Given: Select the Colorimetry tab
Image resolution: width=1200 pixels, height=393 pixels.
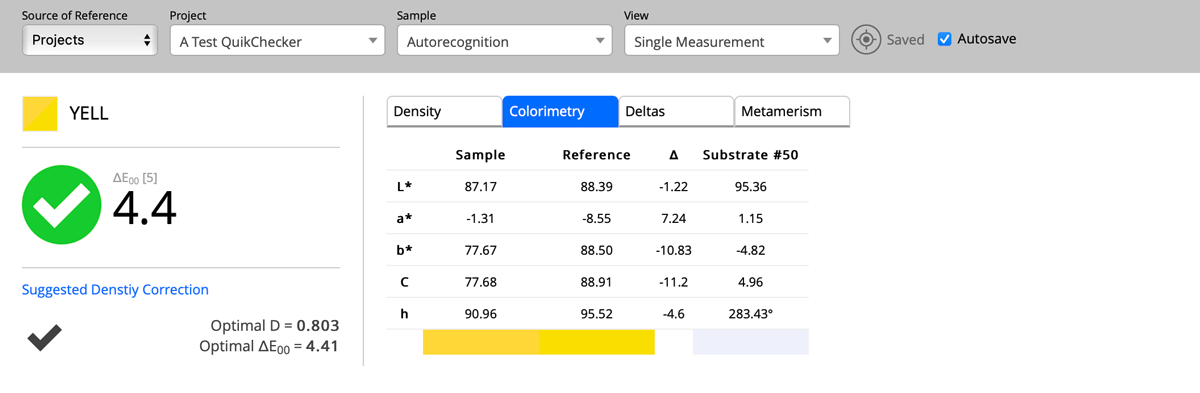Looking at the screenshot, I should click(560, 111).
